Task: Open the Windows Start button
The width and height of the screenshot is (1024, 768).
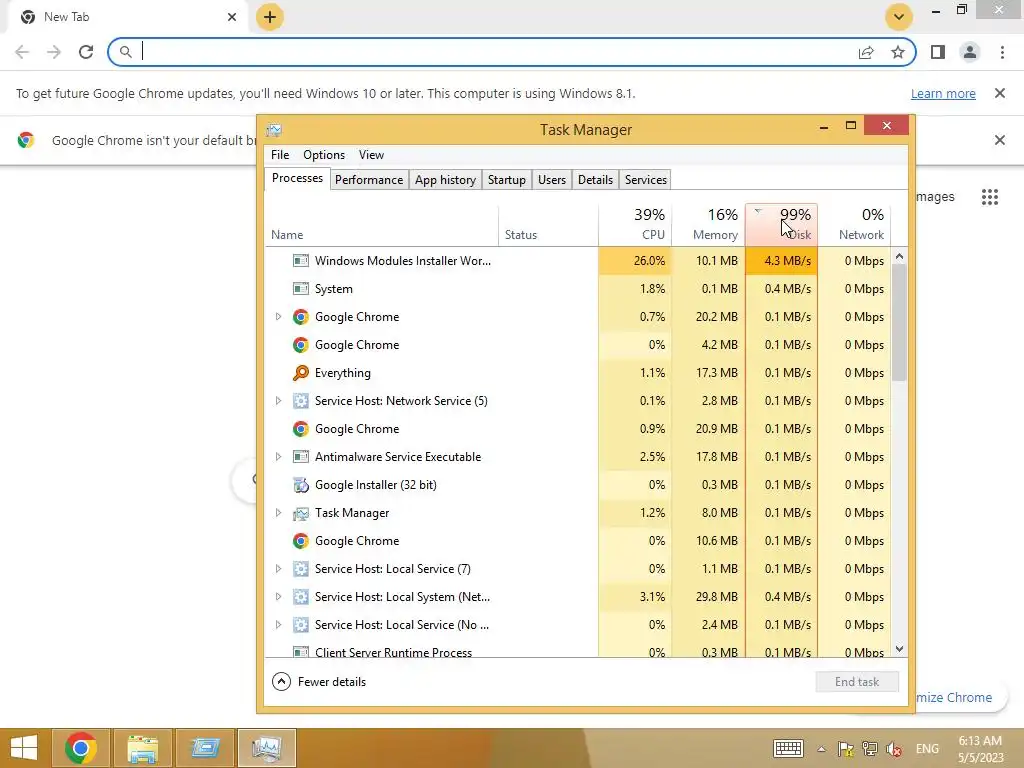Action: click(x=24, y=748)
